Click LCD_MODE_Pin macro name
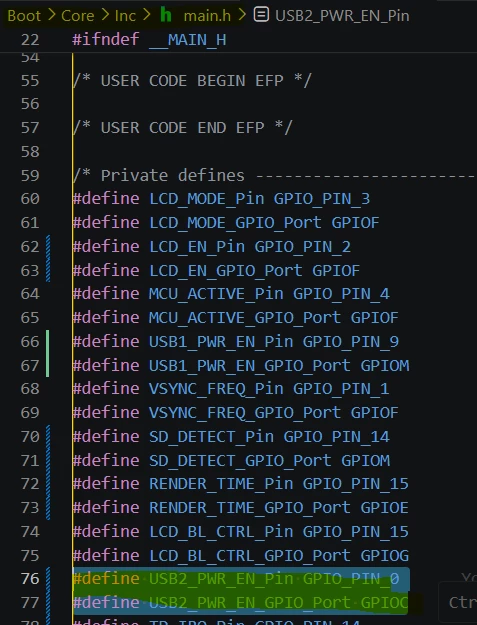The width and height of the screenshot is (477, 625). pos(206,199)
